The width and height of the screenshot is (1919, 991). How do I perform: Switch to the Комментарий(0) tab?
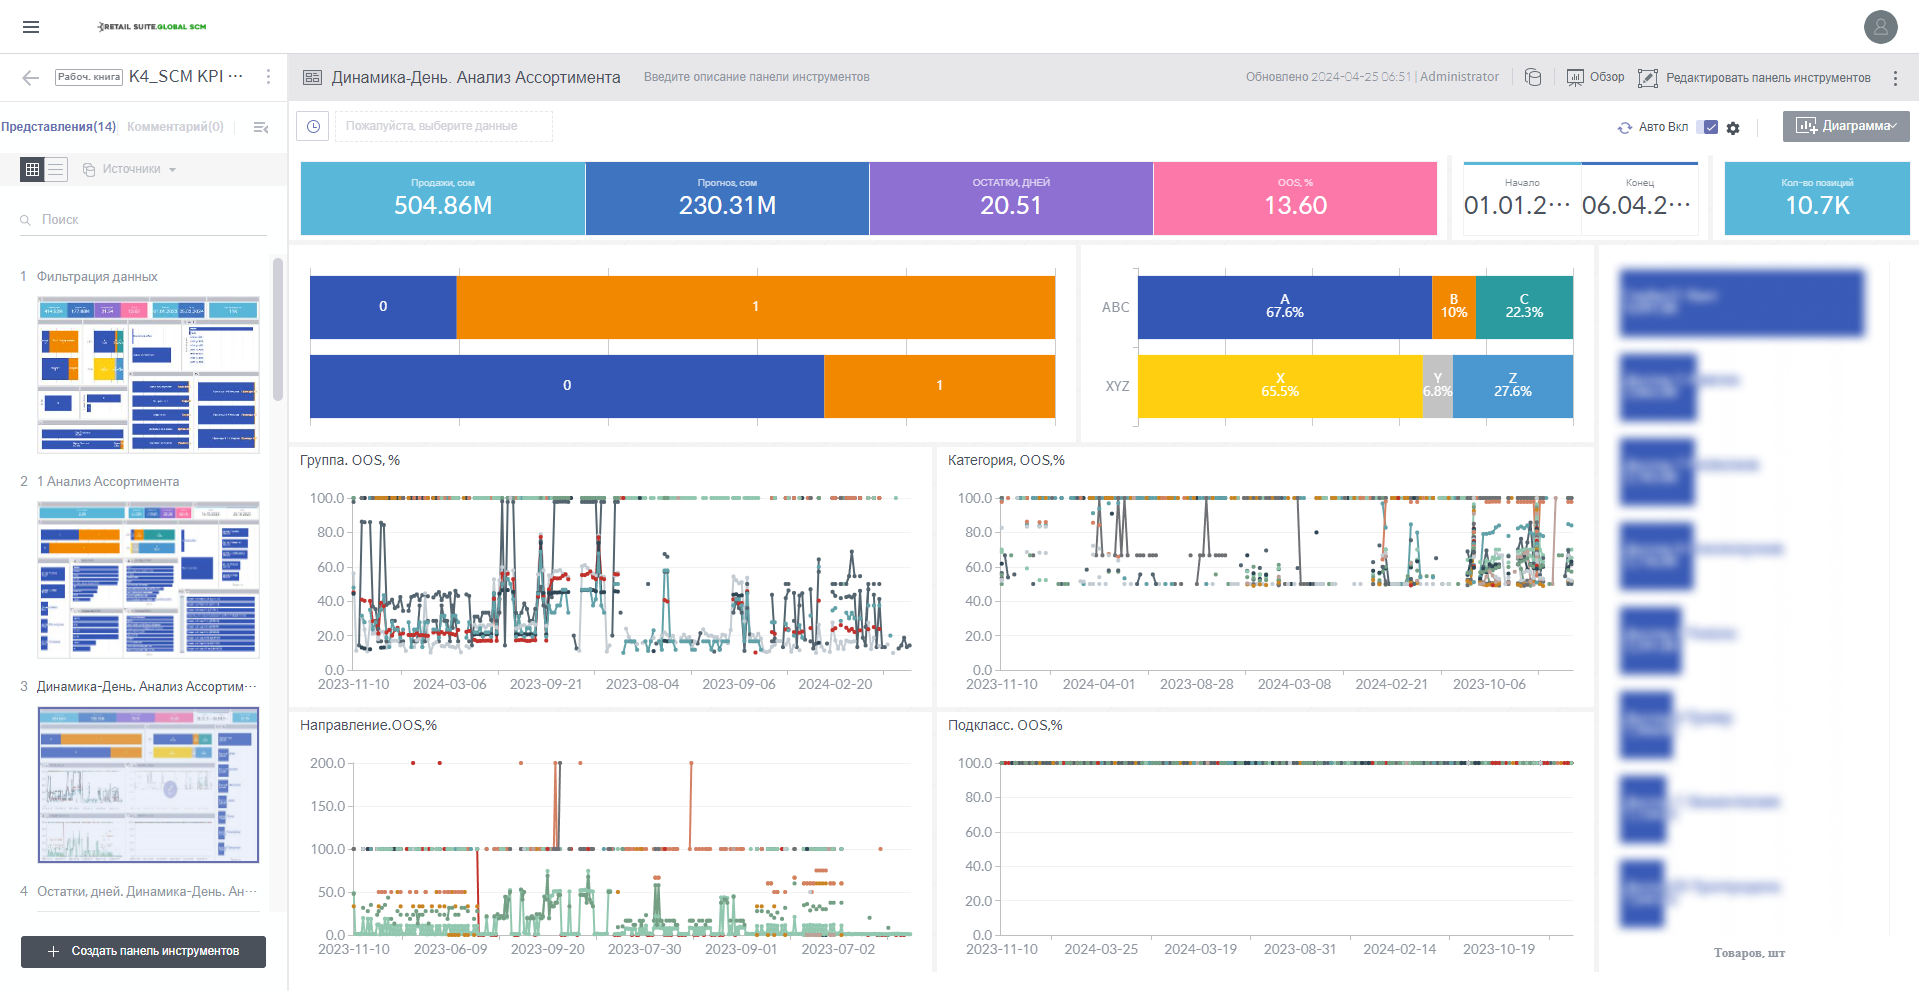[175, 127]
